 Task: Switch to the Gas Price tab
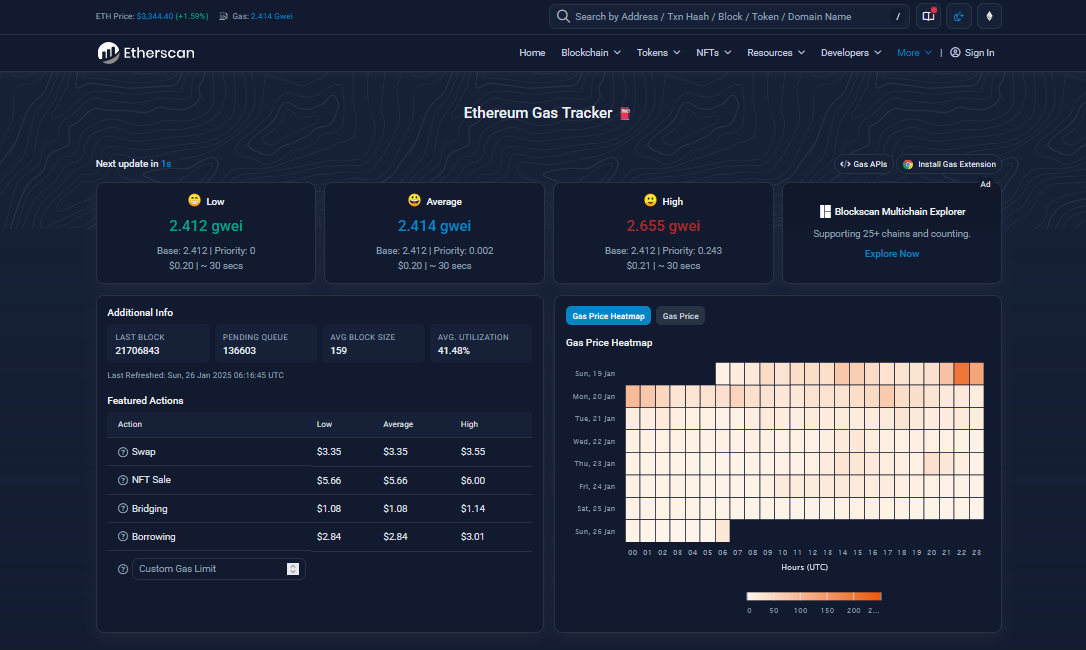(680, 316)
